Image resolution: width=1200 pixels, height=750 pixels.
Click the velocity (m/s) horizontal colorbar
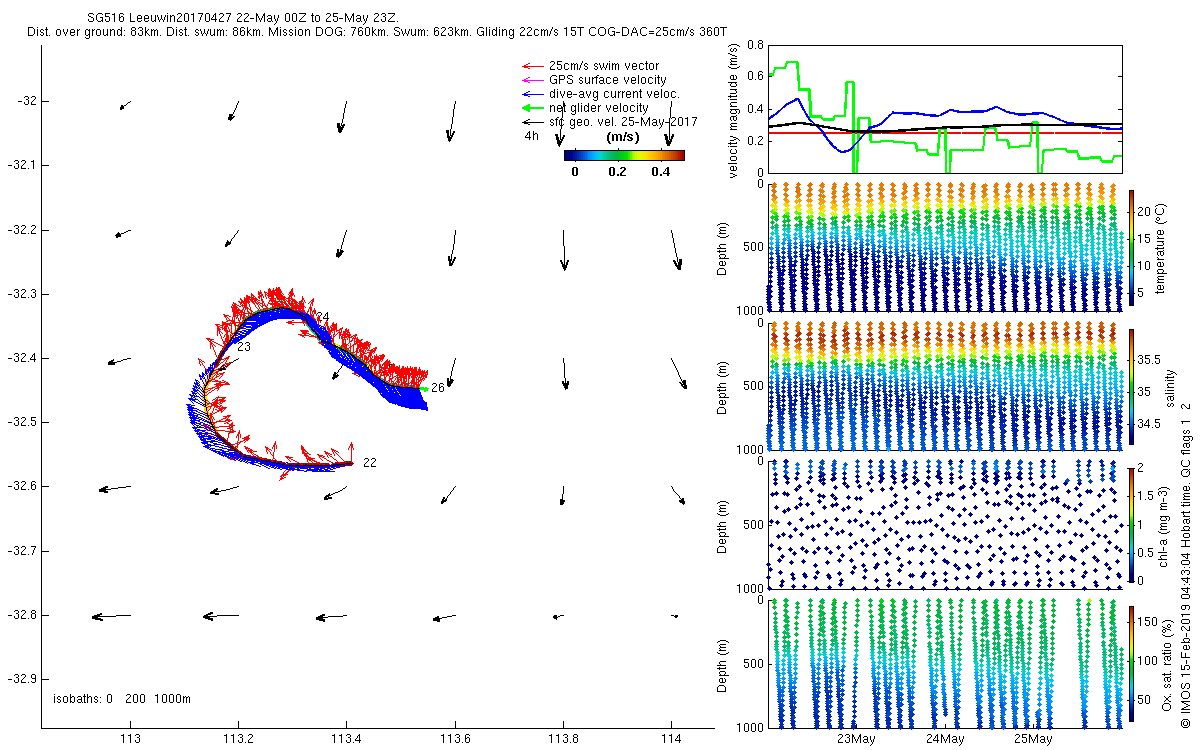pos(624,155)
